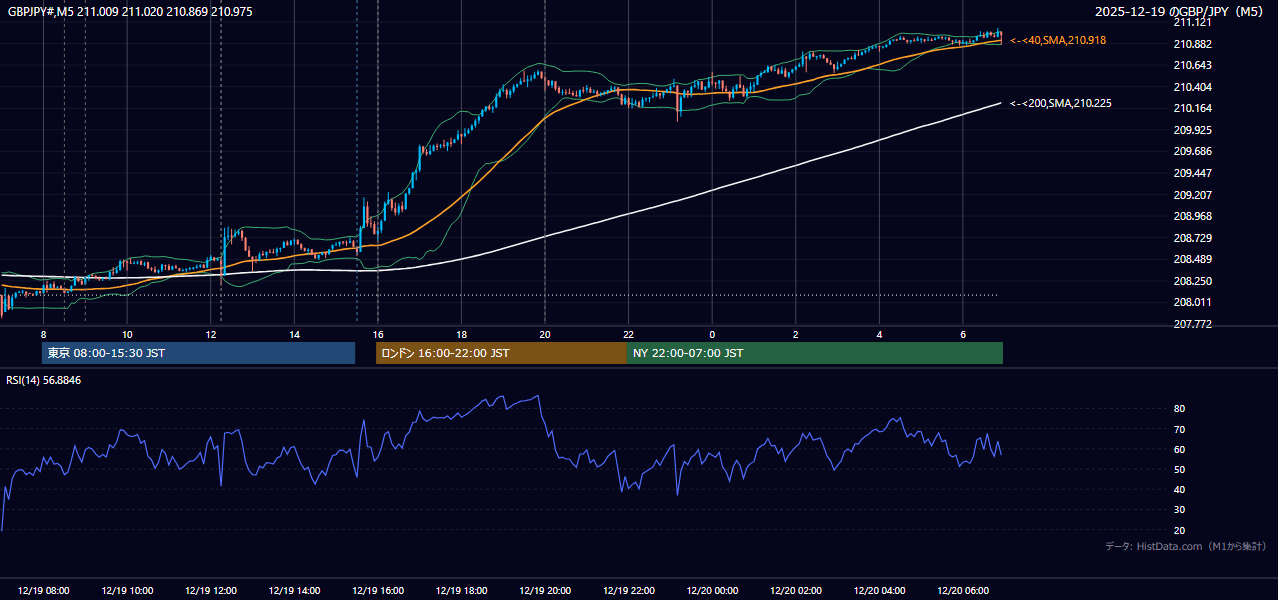Click hour label 18 under the price chart
This screenshot has width=1278, height=600.
pos(461,334)
